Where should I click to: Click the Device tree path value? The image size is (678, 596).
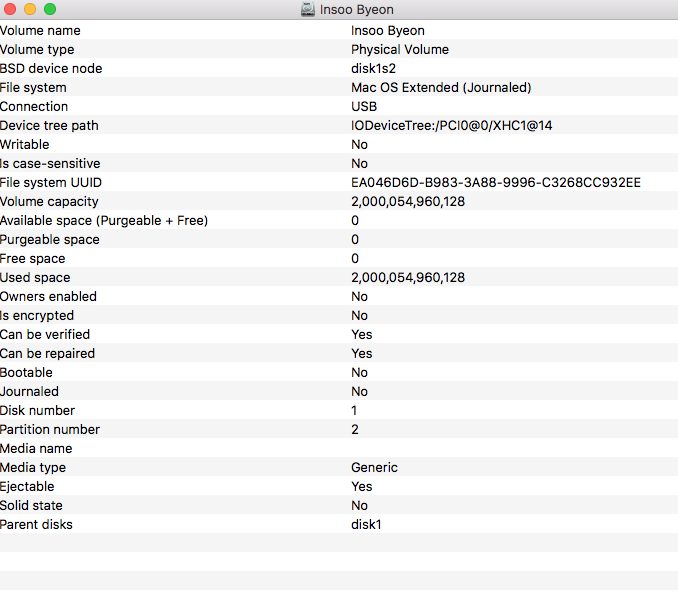[451, 126]
